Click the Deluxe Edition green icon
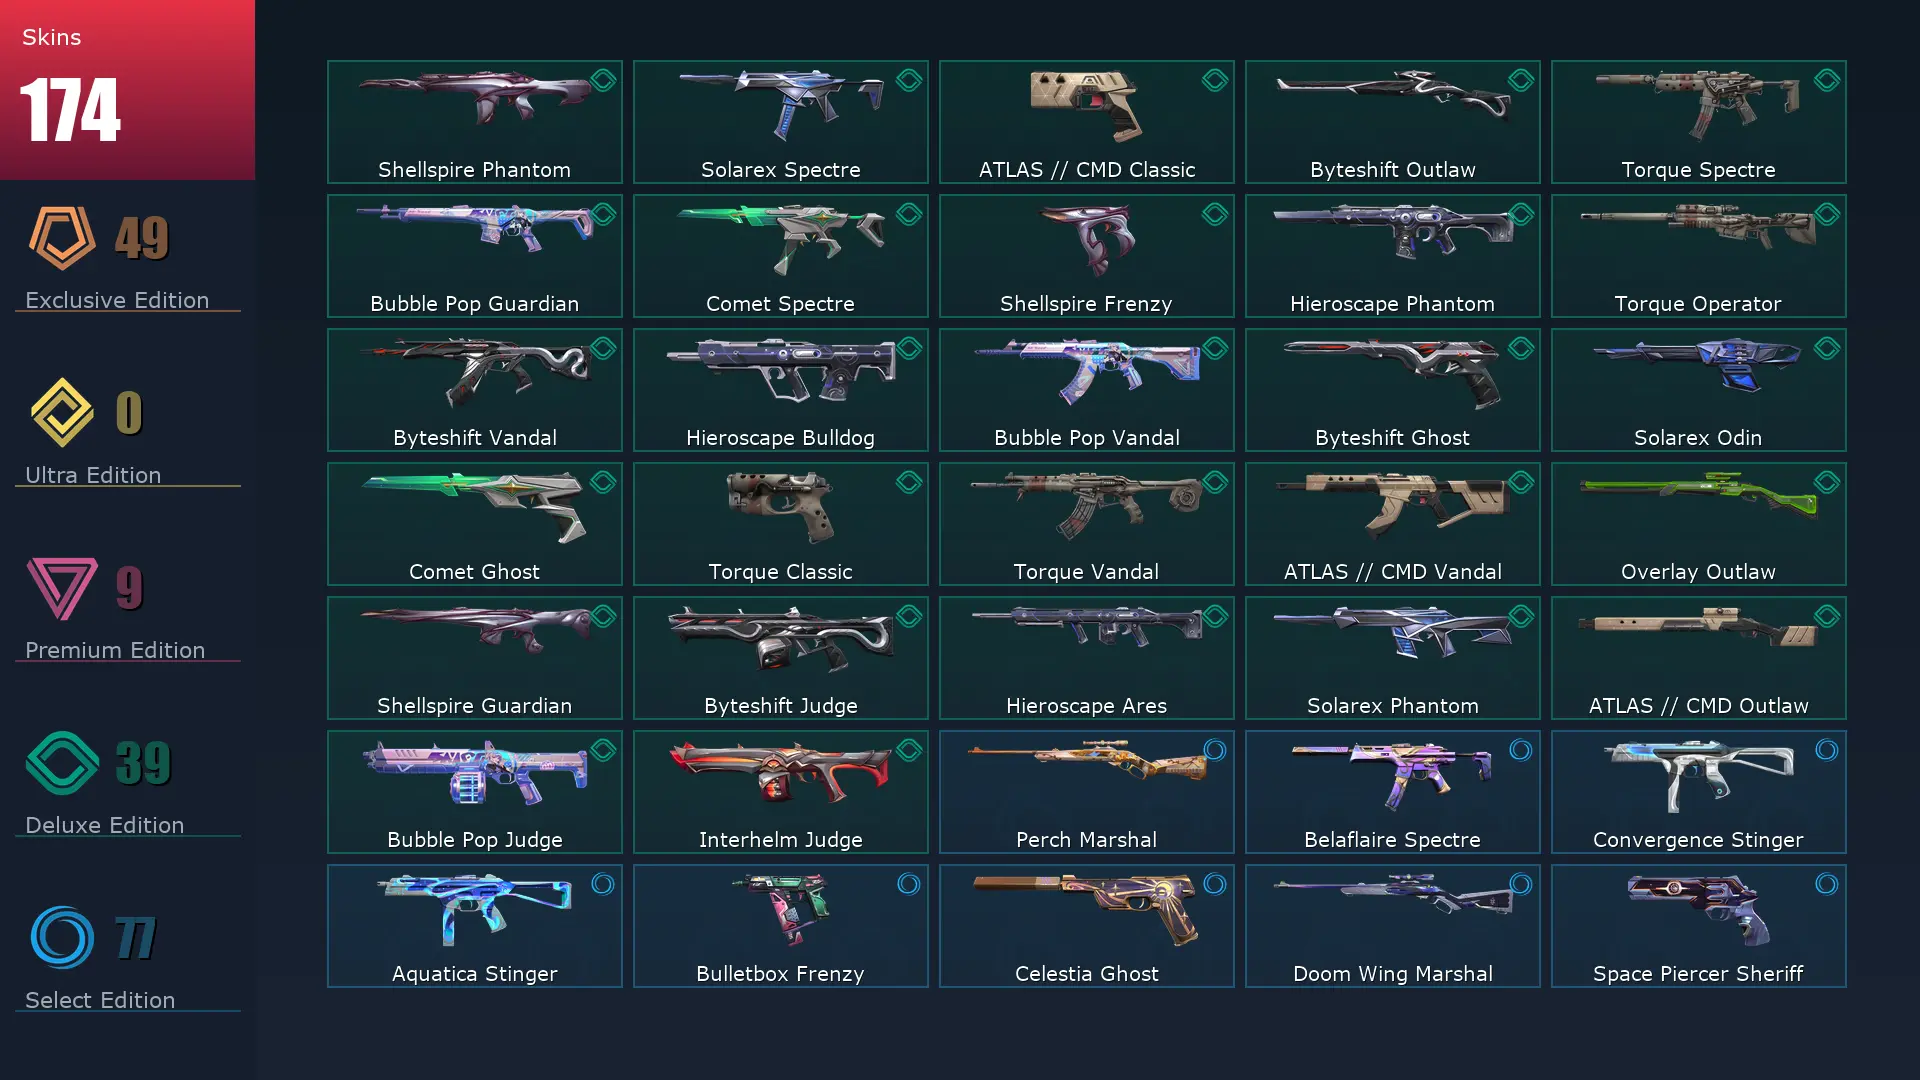This screenshot has height=1080, width=1920. (x=62, y=763)
